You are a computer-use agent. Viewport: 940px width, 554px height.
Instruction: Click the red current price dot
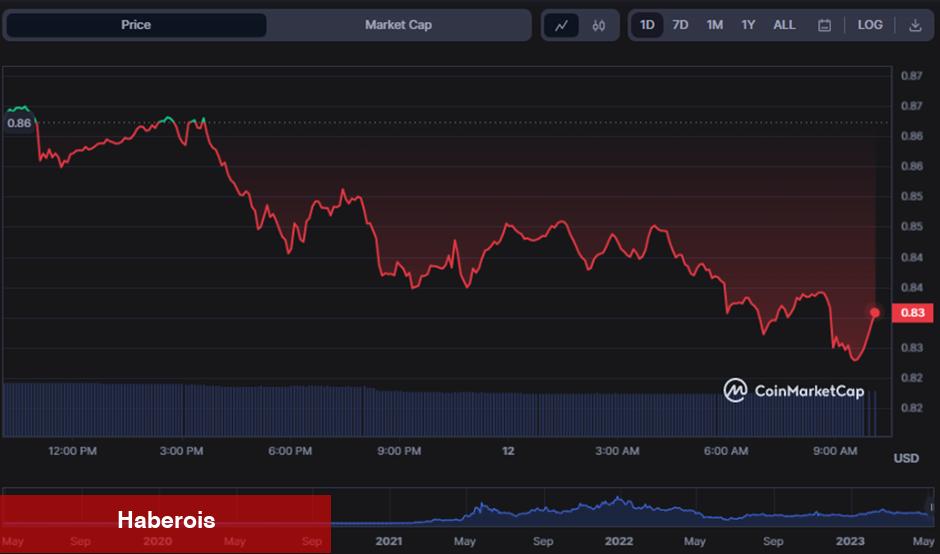875,312
